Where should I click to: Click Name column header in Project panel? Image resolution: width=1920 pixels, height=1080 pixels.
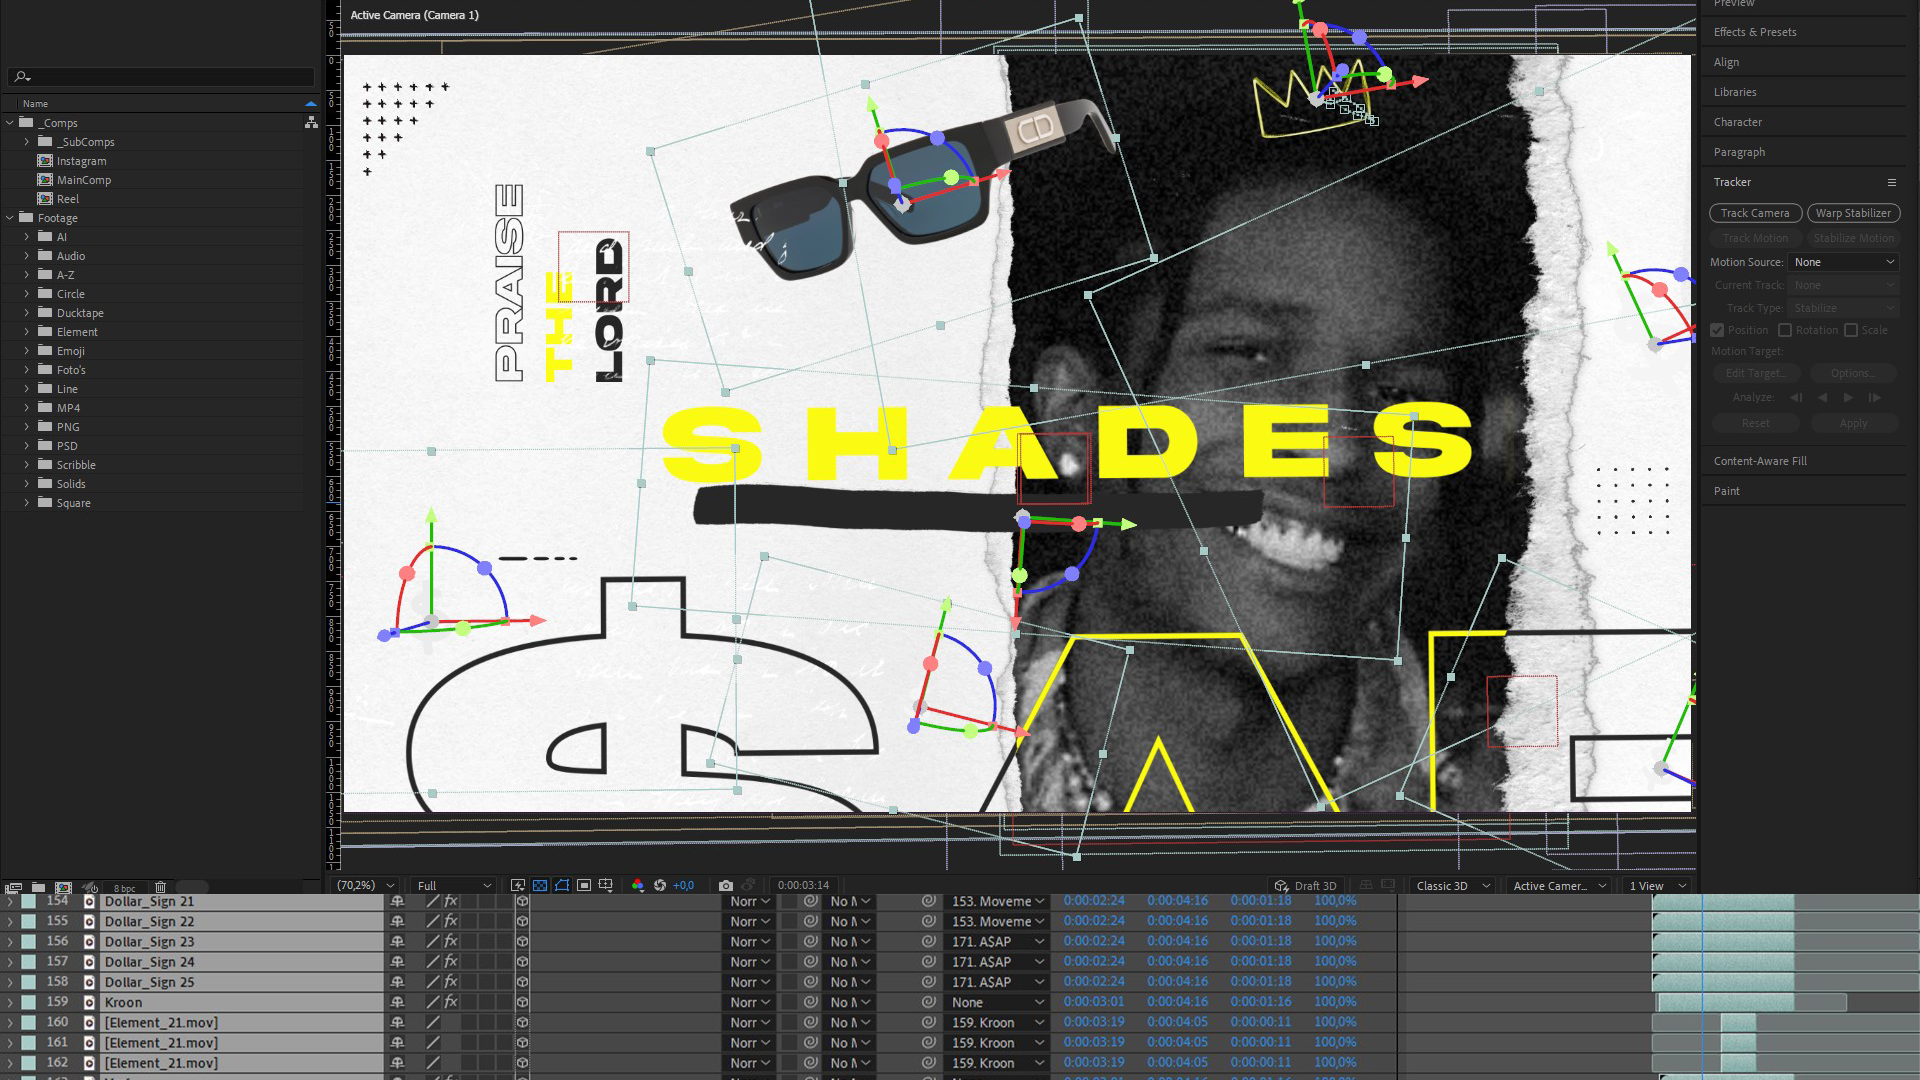click(35, 104)
